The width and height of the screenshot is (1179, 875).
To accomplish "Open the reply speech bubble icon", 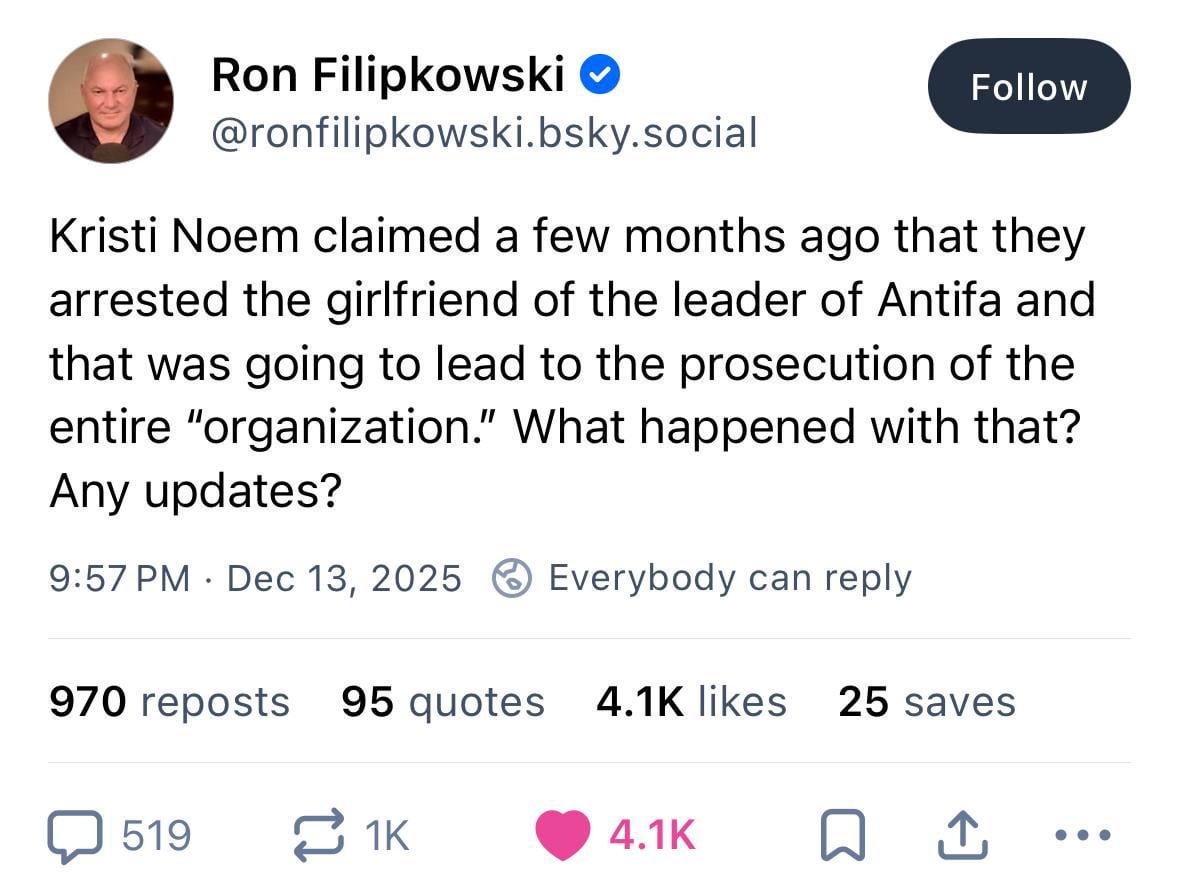I will click(x=75, y=835).
